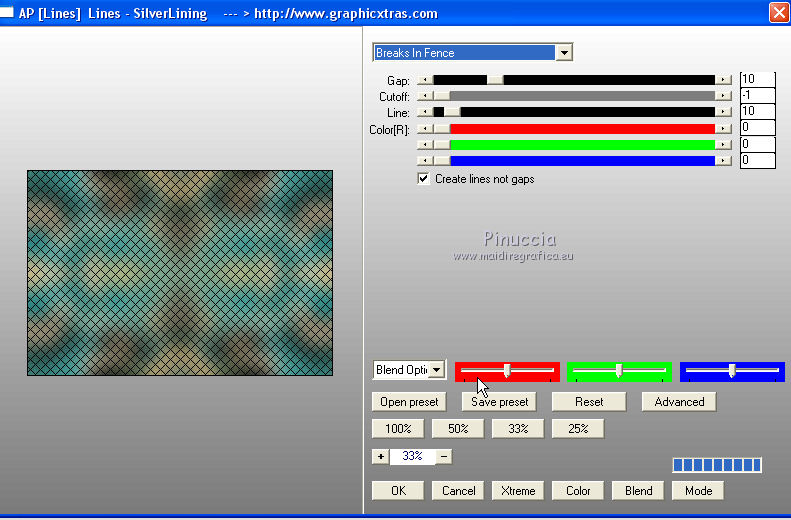Click the Blend button
This screenshot has height=520, width=791.
[x=638, y=491]
